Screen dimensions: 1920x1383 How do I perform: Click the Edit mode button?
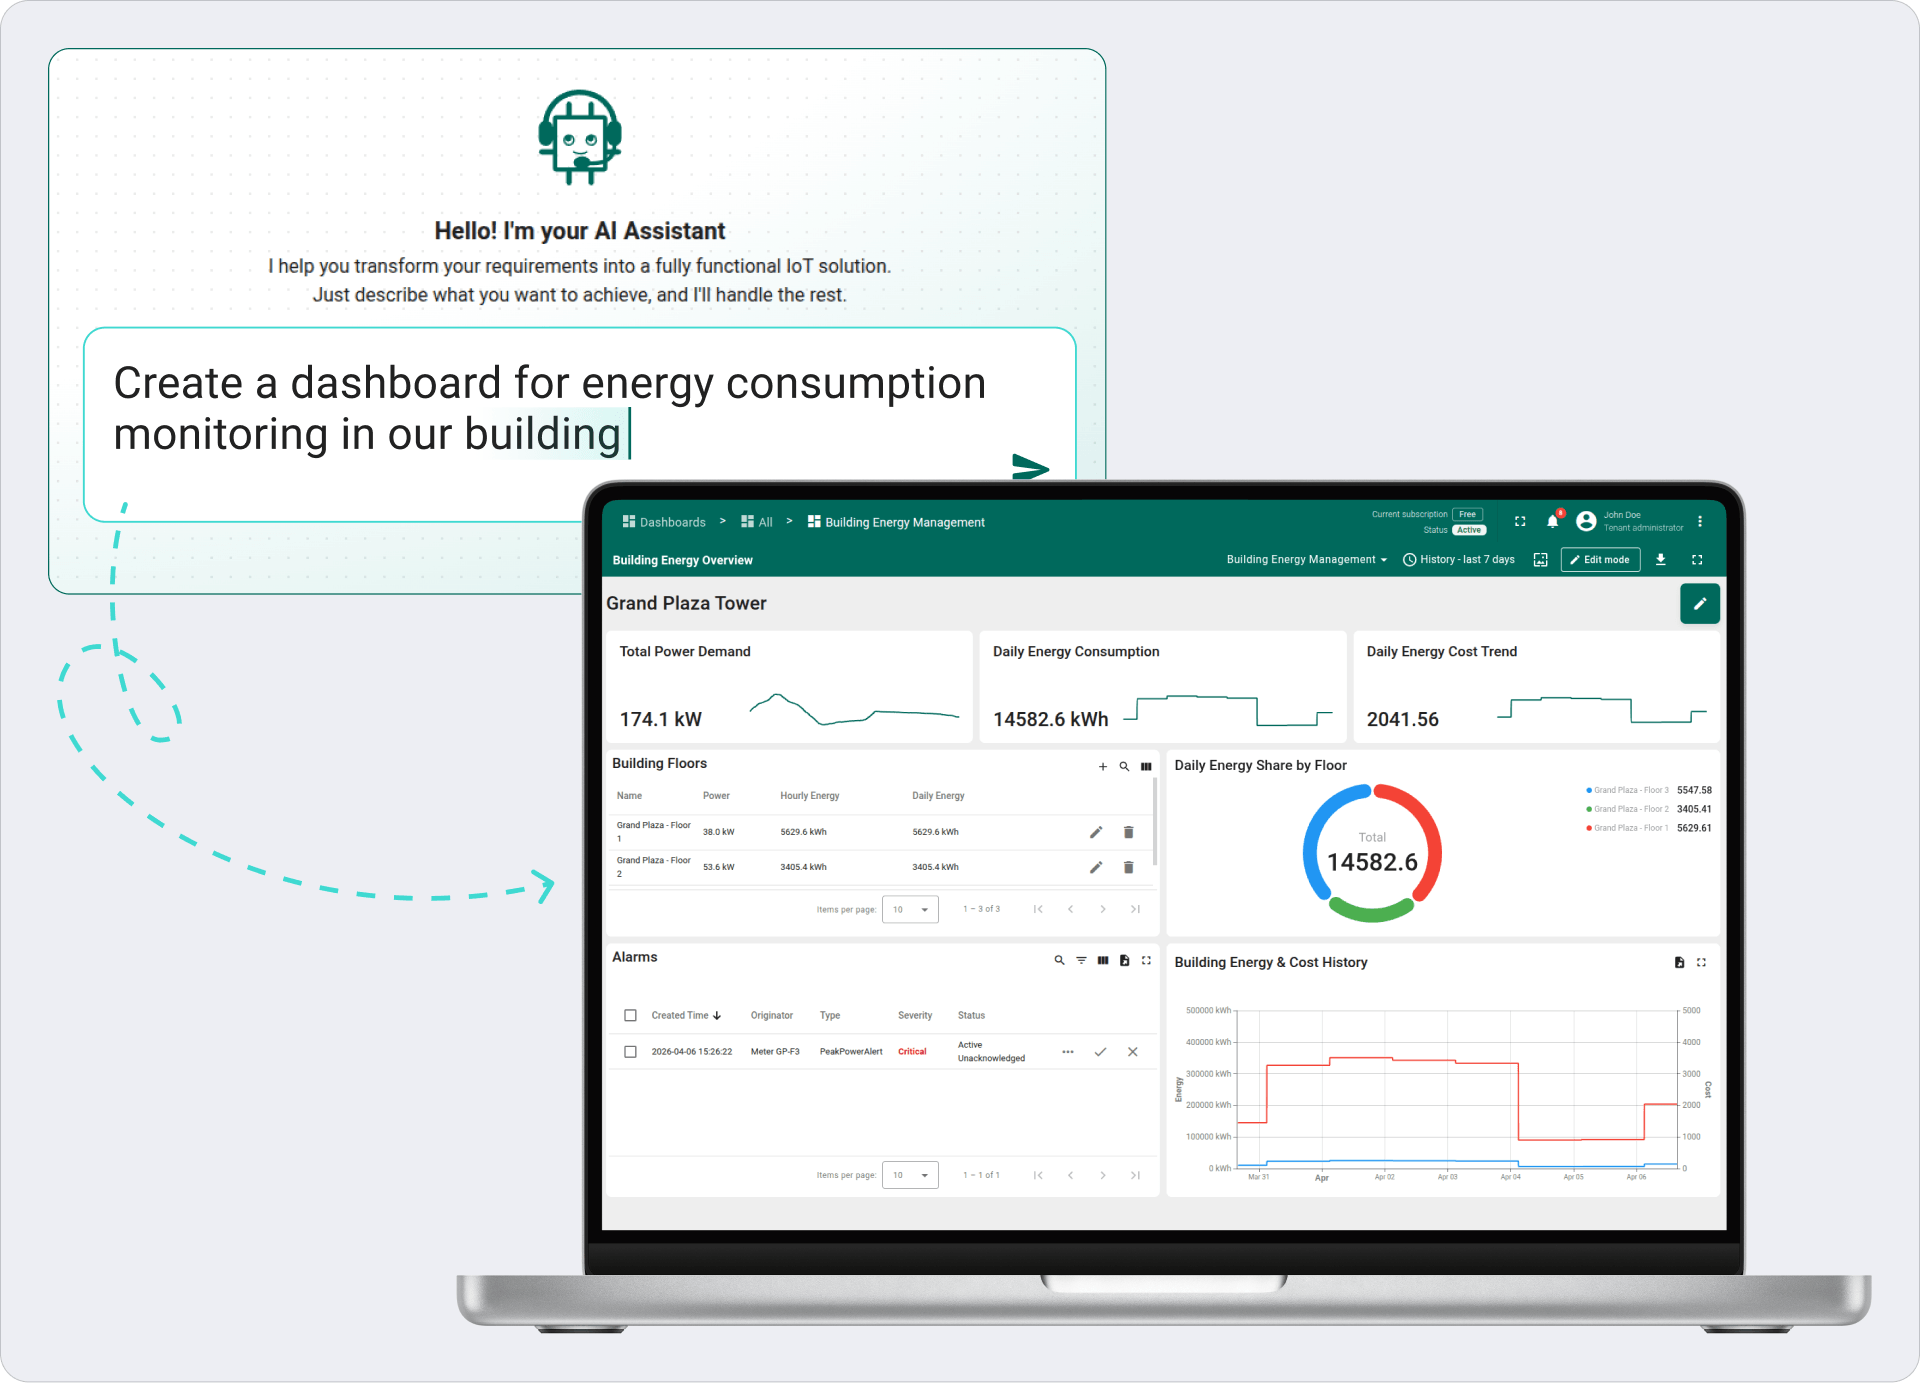pos(1600,560)
